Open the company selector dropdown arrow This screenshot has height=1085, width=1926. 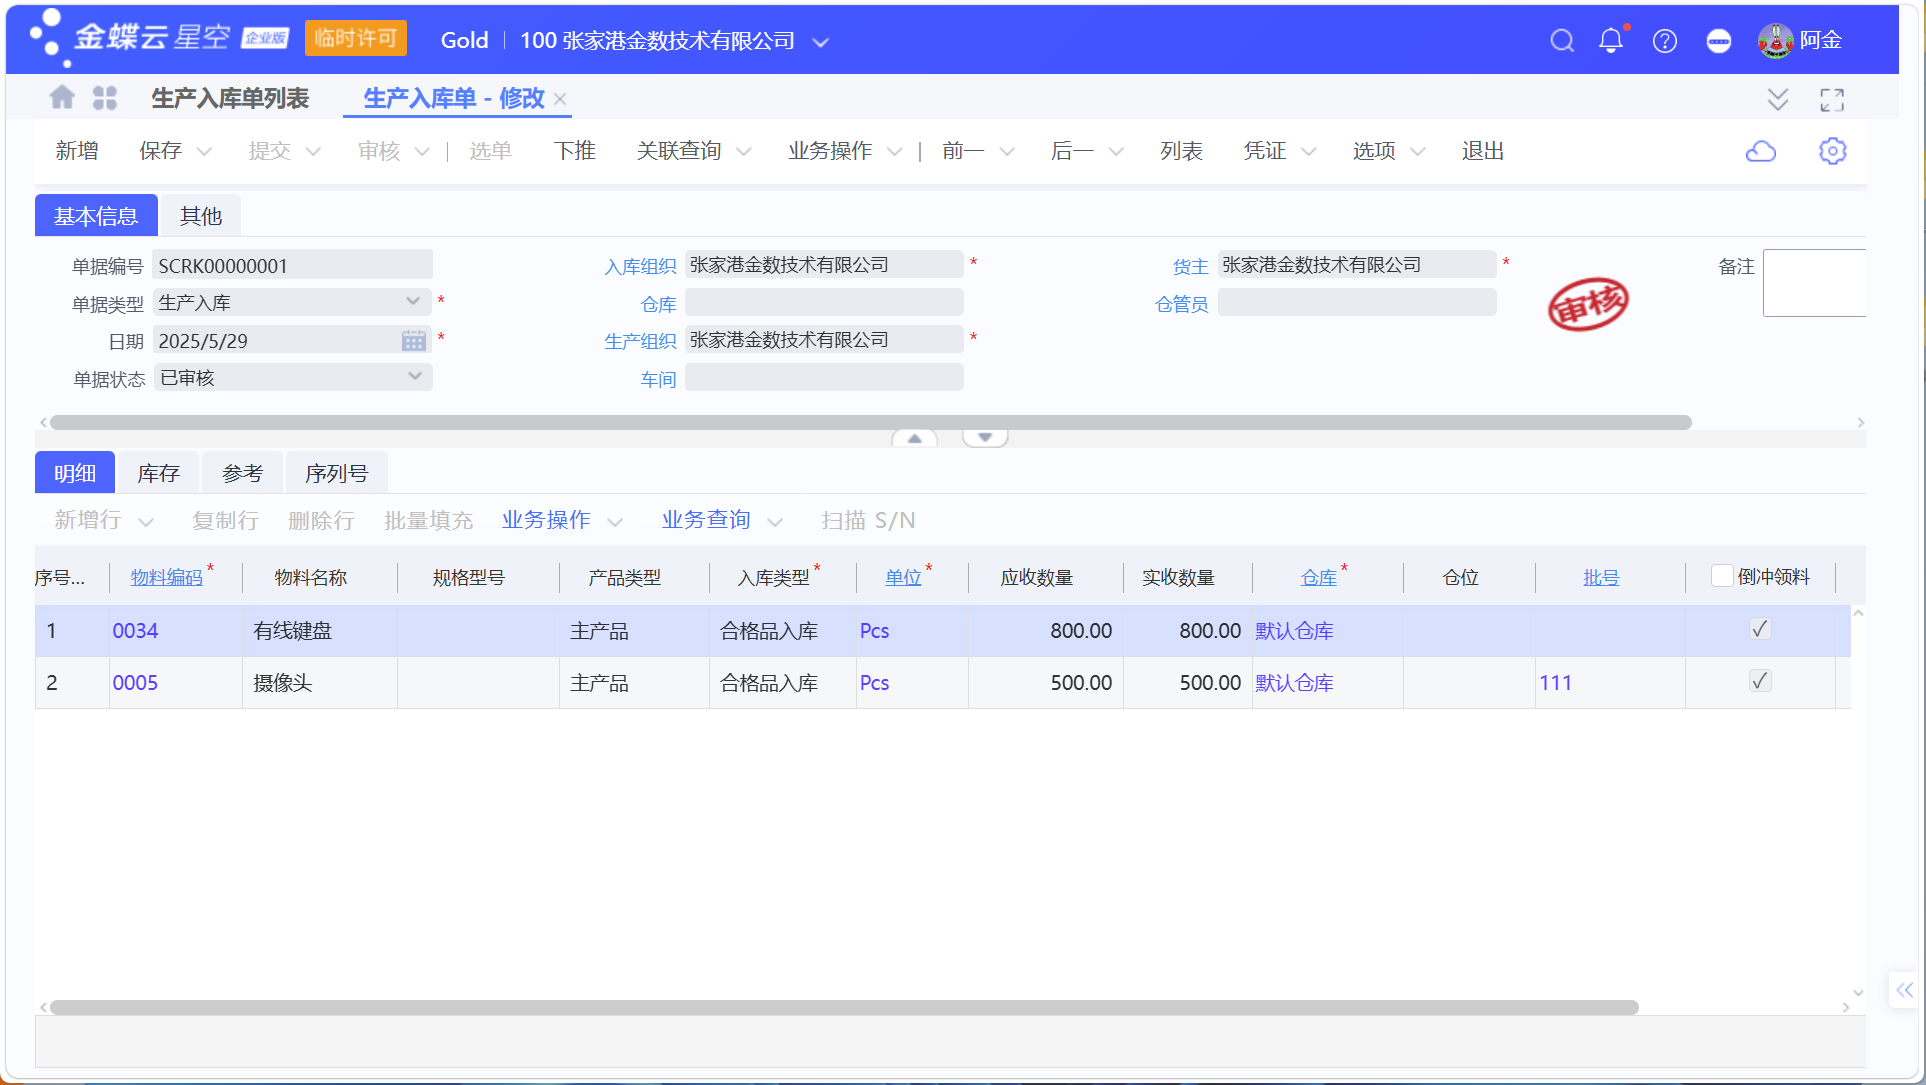(820, 42)
